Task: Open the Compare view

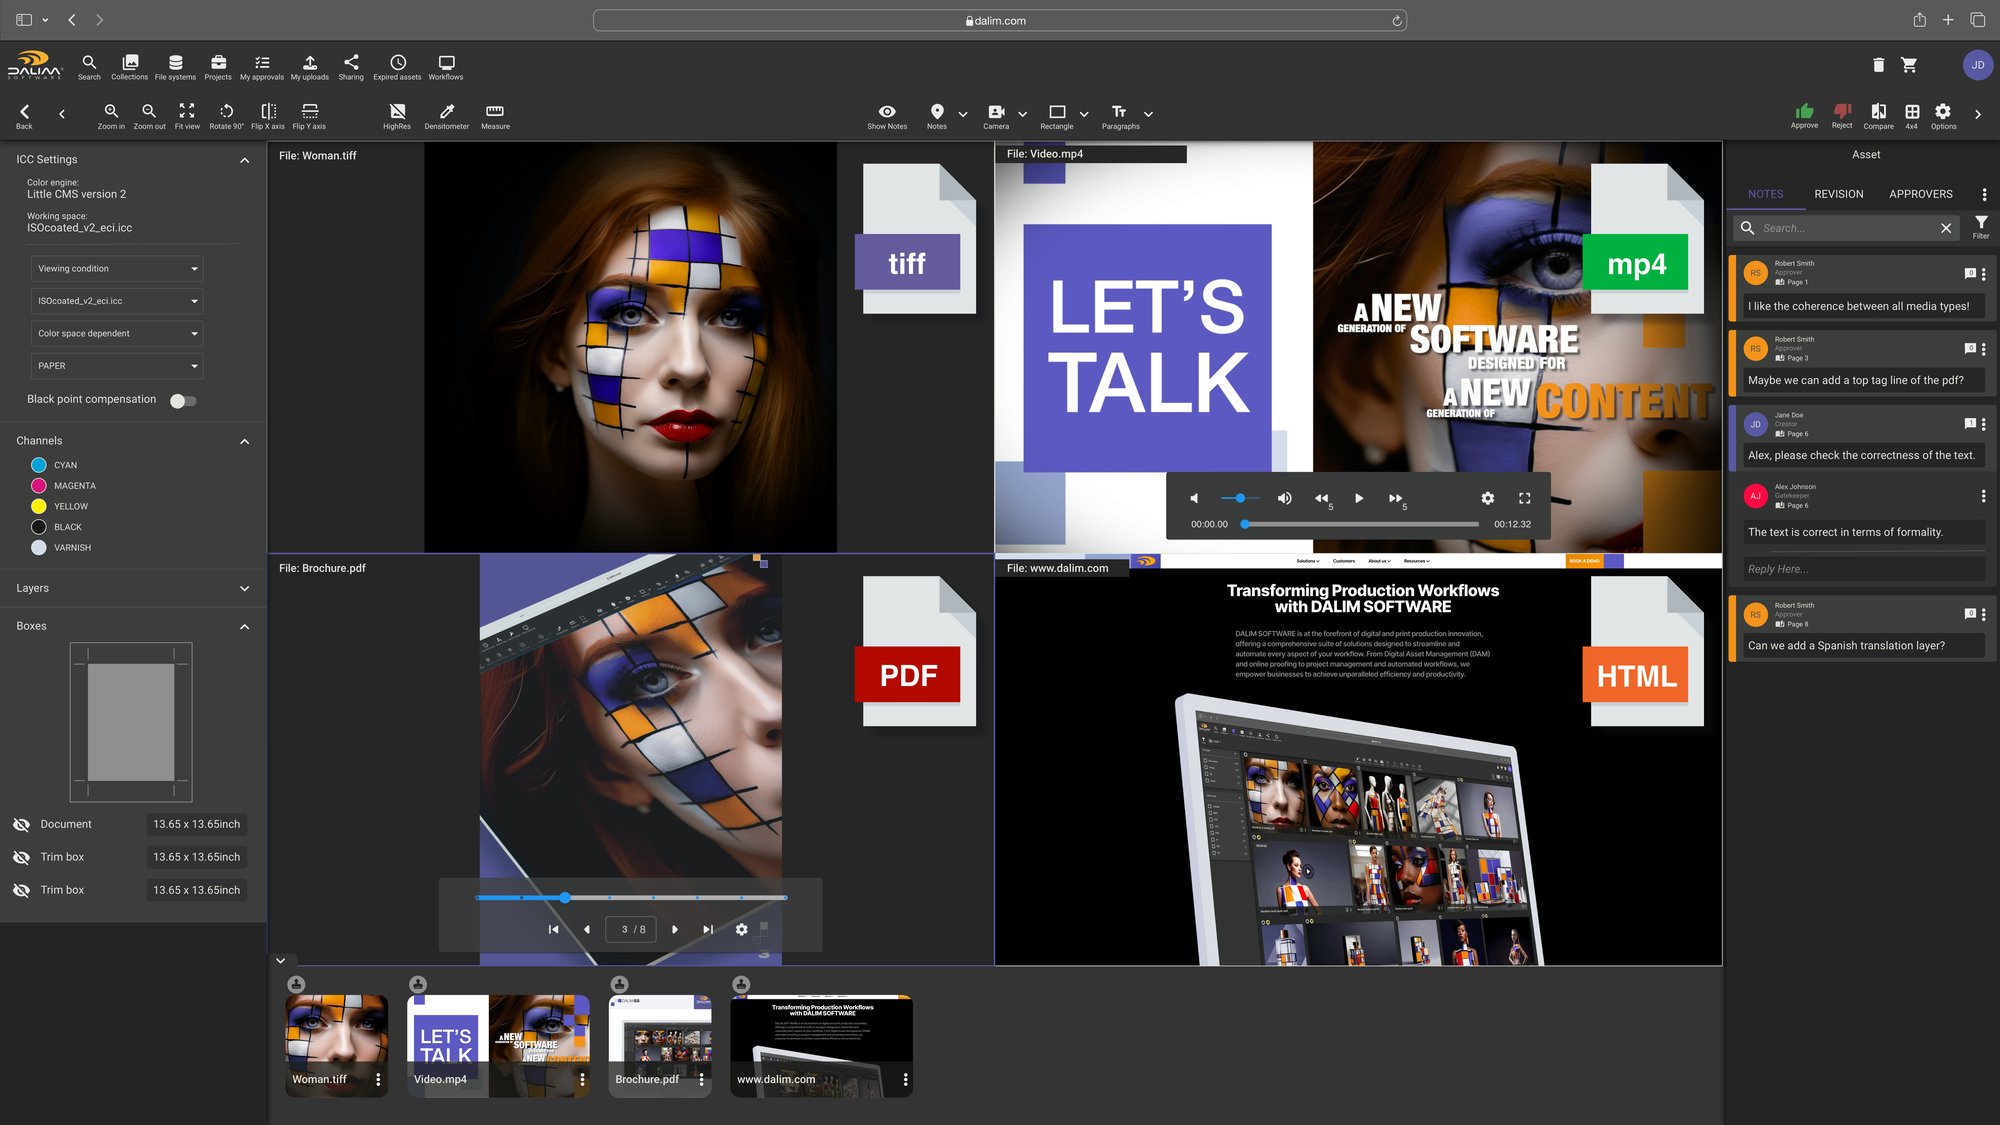Action: (1878, 116)
